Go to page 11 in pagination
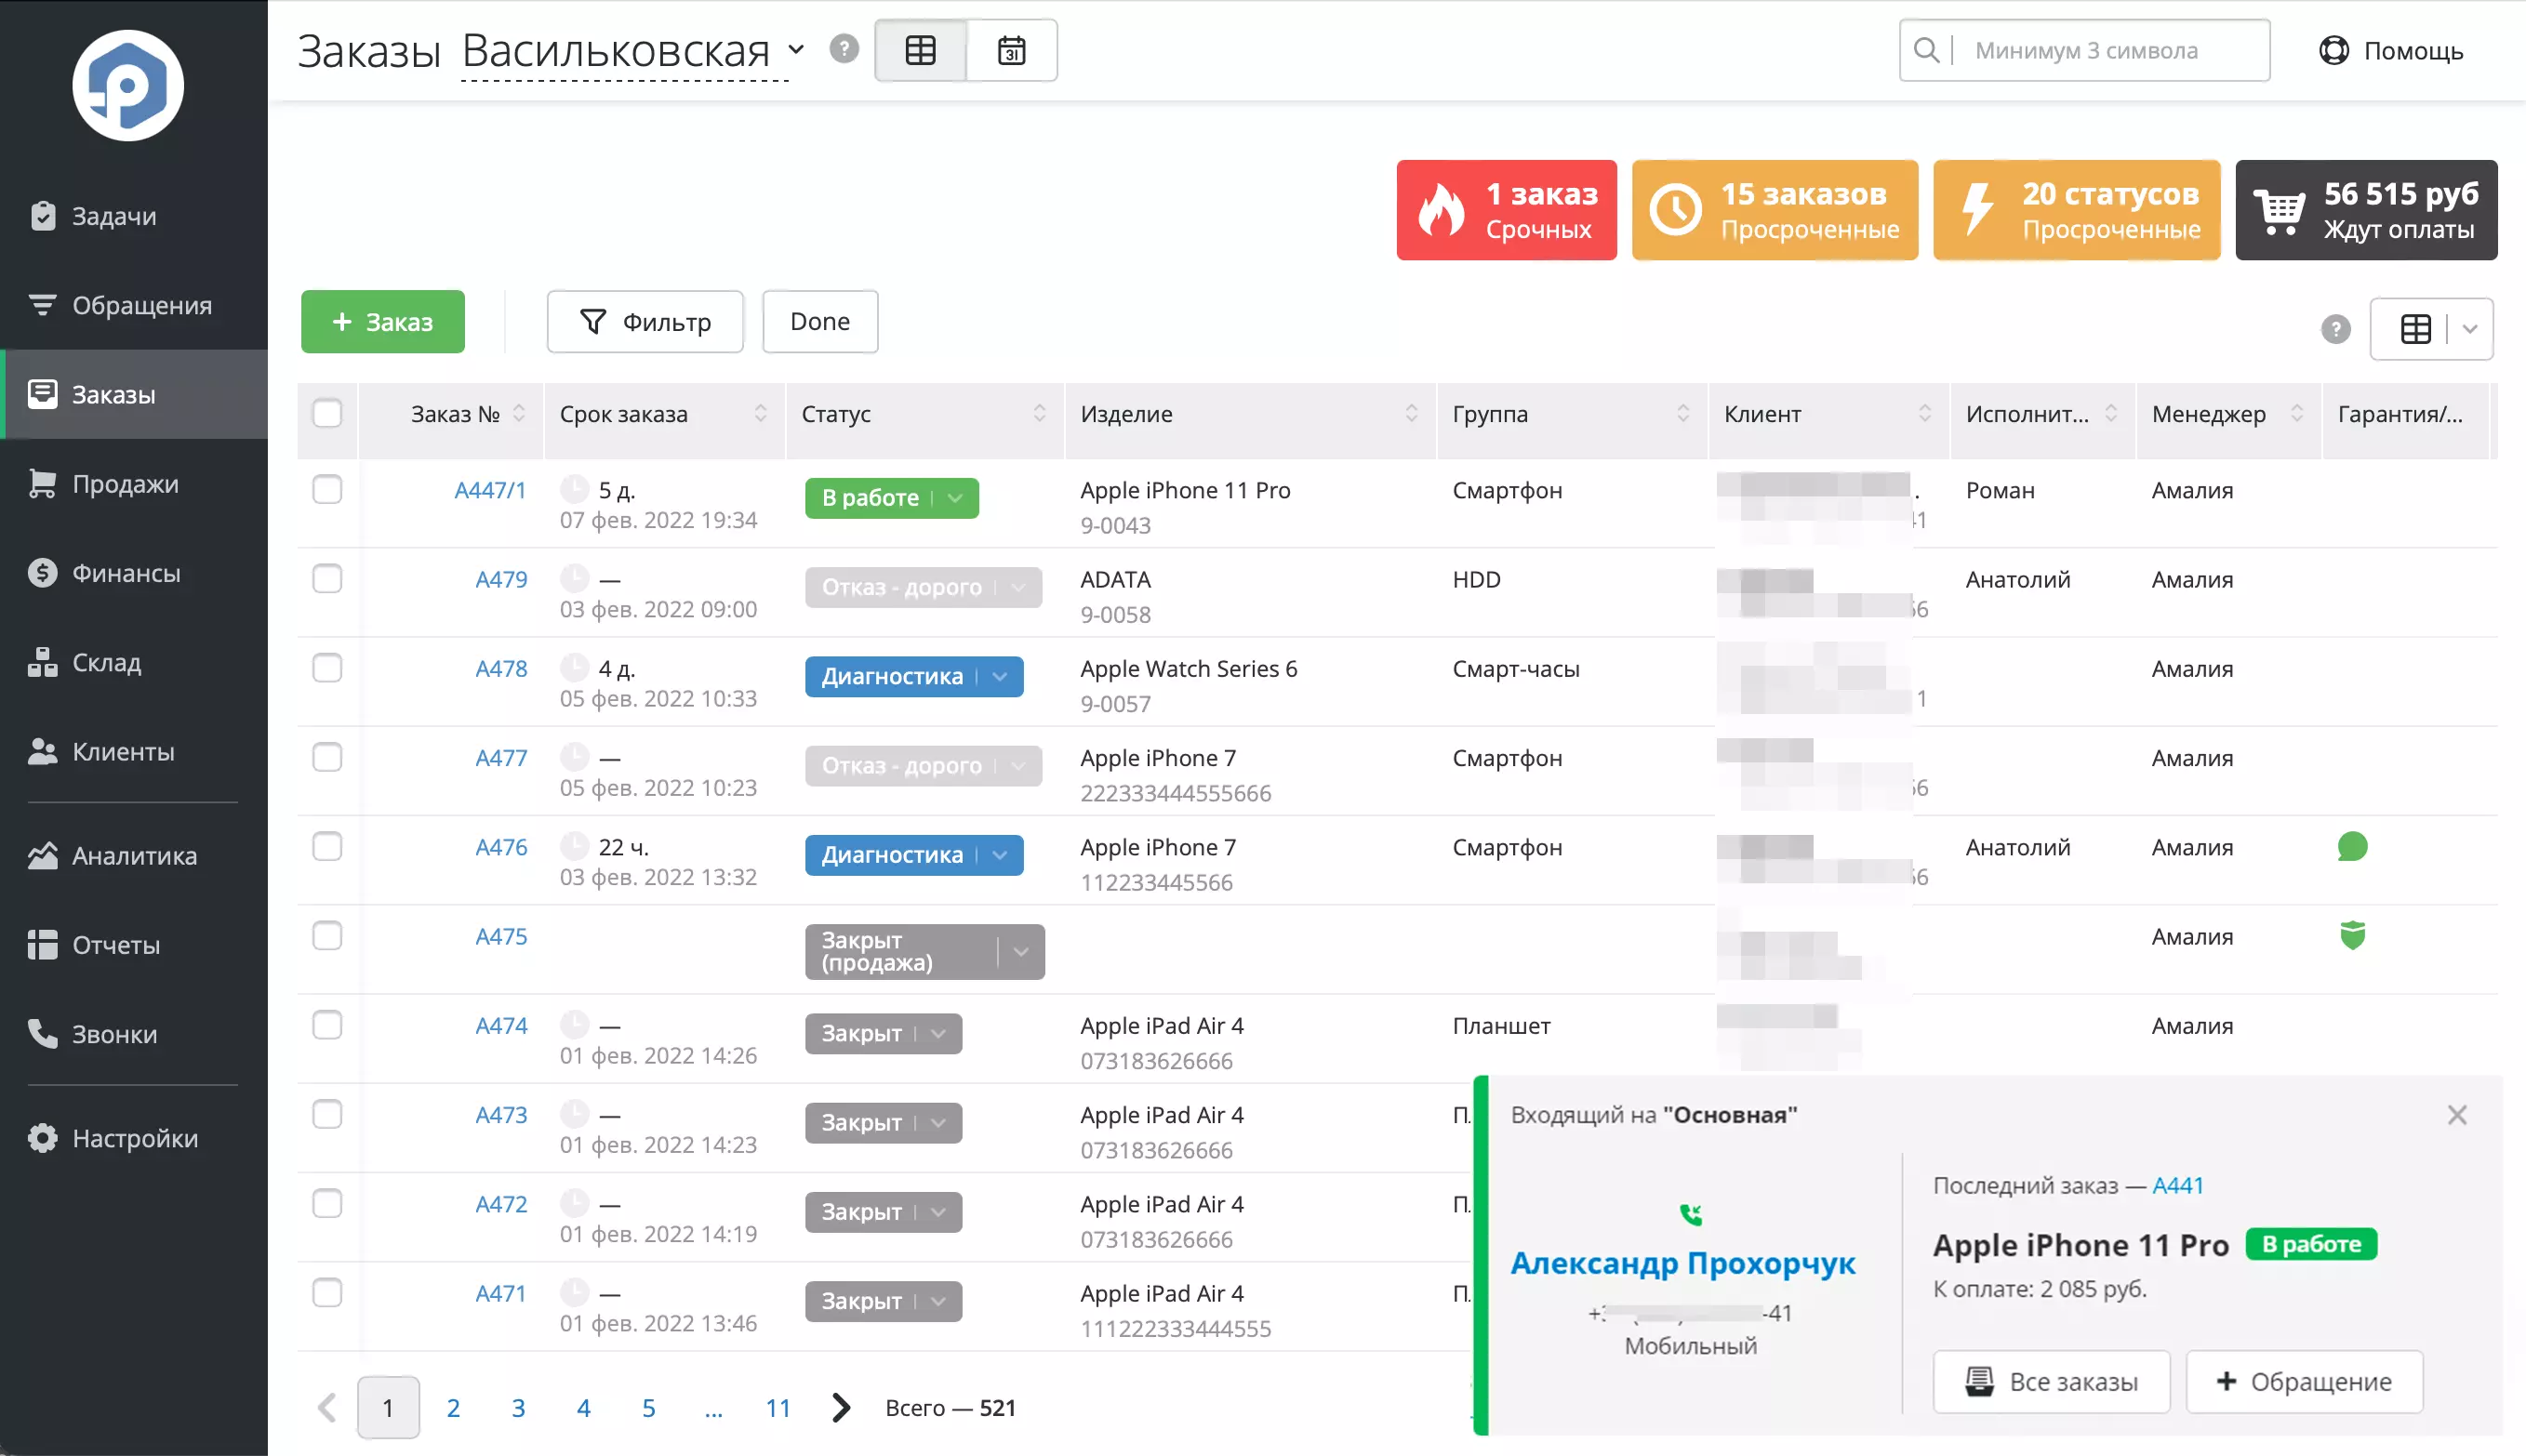The height and width of the screenshot is (1456, 2526). [778, 1408]
